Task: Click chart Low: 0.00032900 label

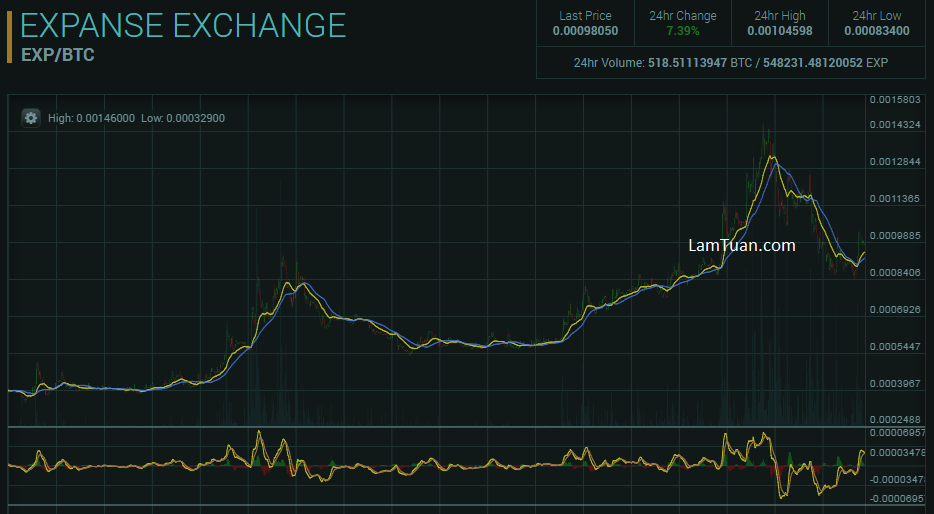Action: click(x=183, y=118)
